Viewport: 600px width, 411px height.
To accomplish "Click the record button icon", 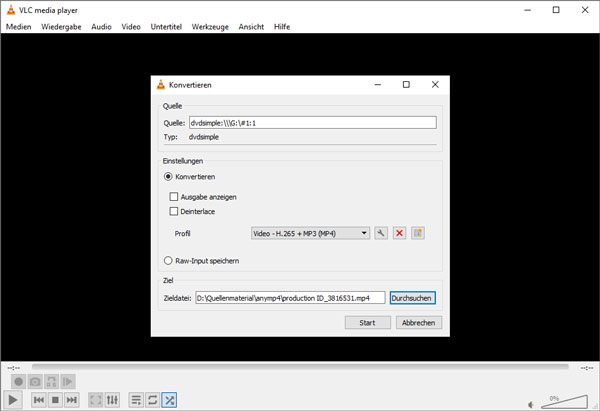I will click(19, 382).
